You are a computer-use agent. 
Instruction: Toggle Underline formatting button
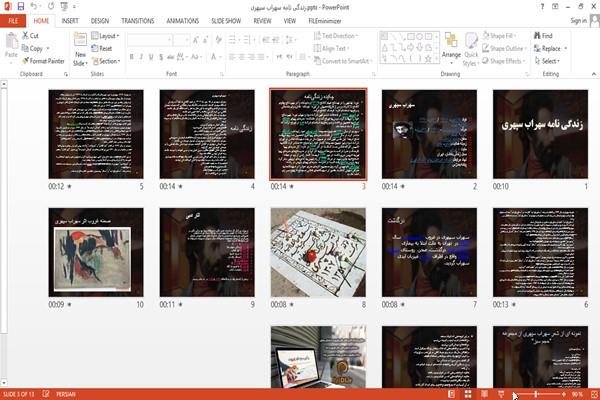151,57
